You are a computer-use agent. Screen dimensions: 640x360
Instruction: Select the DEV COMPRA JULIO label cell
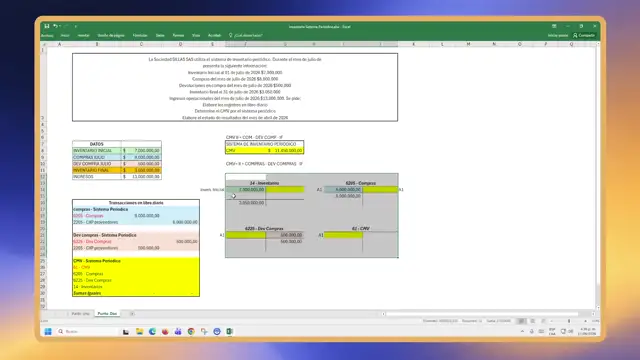point(97,164)
